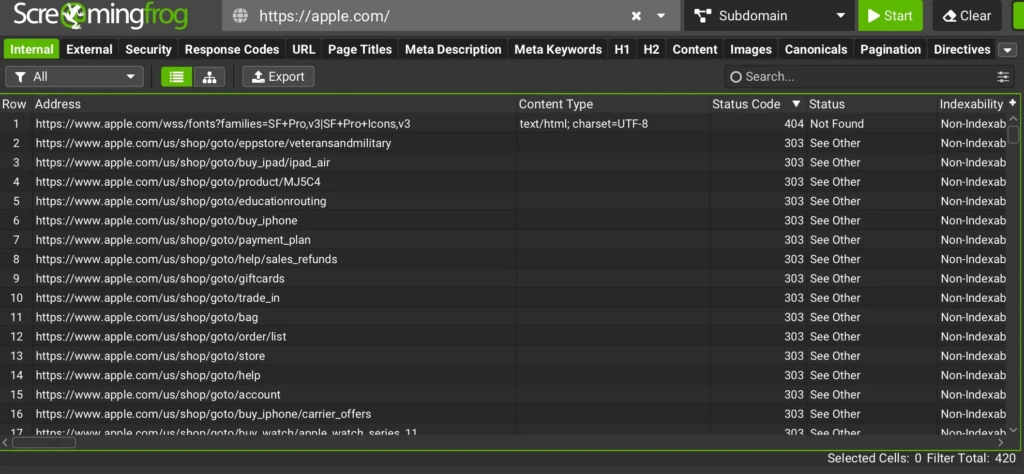
Task: Switch to list view
Action: click(176, 76)
